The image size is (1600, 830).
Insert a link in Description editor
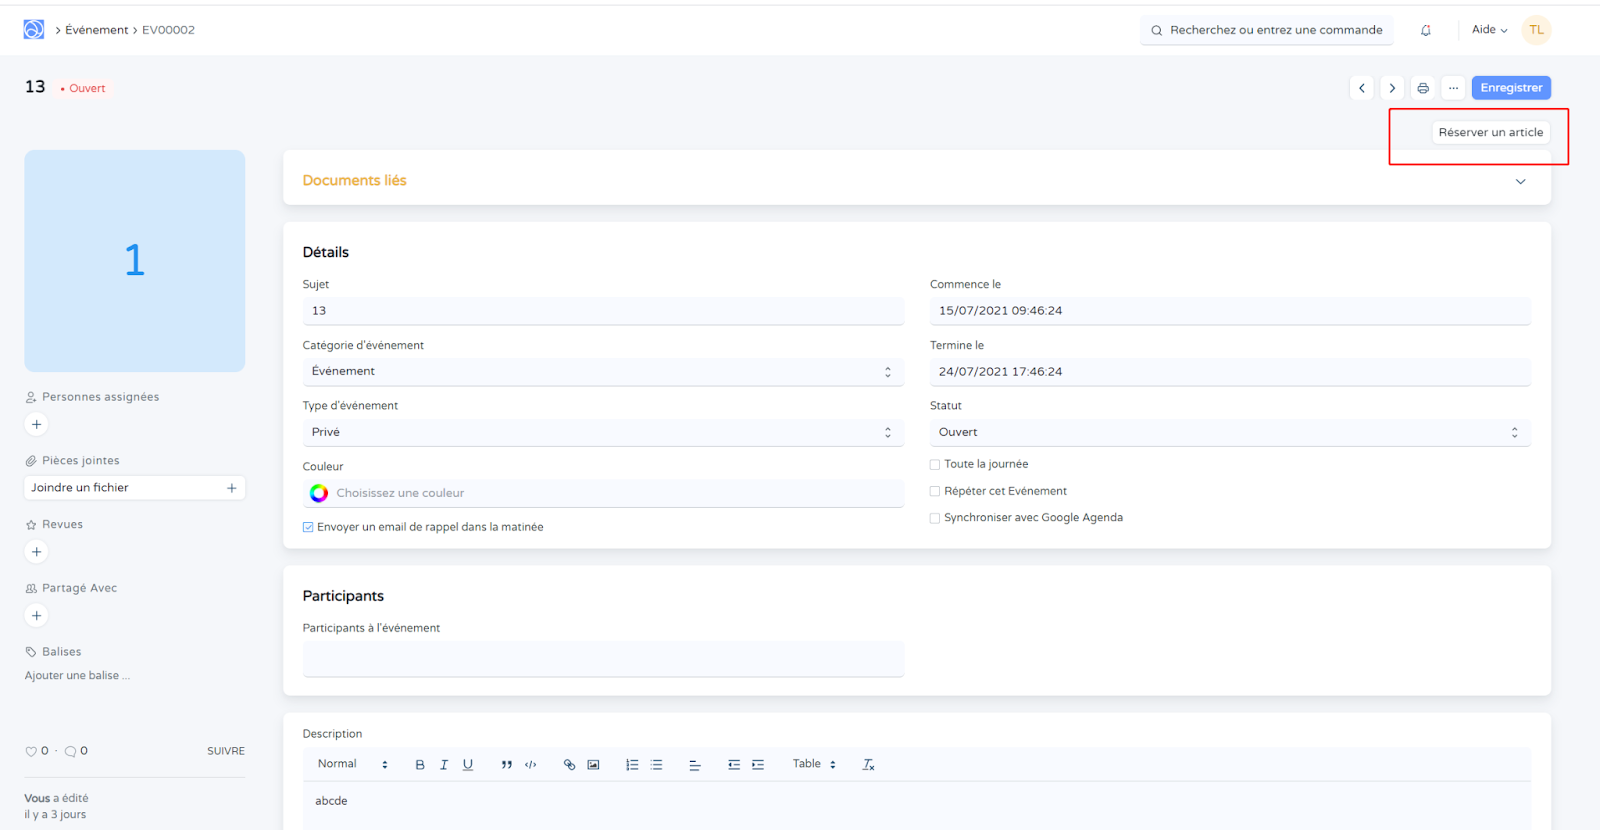tap(569, 765)
